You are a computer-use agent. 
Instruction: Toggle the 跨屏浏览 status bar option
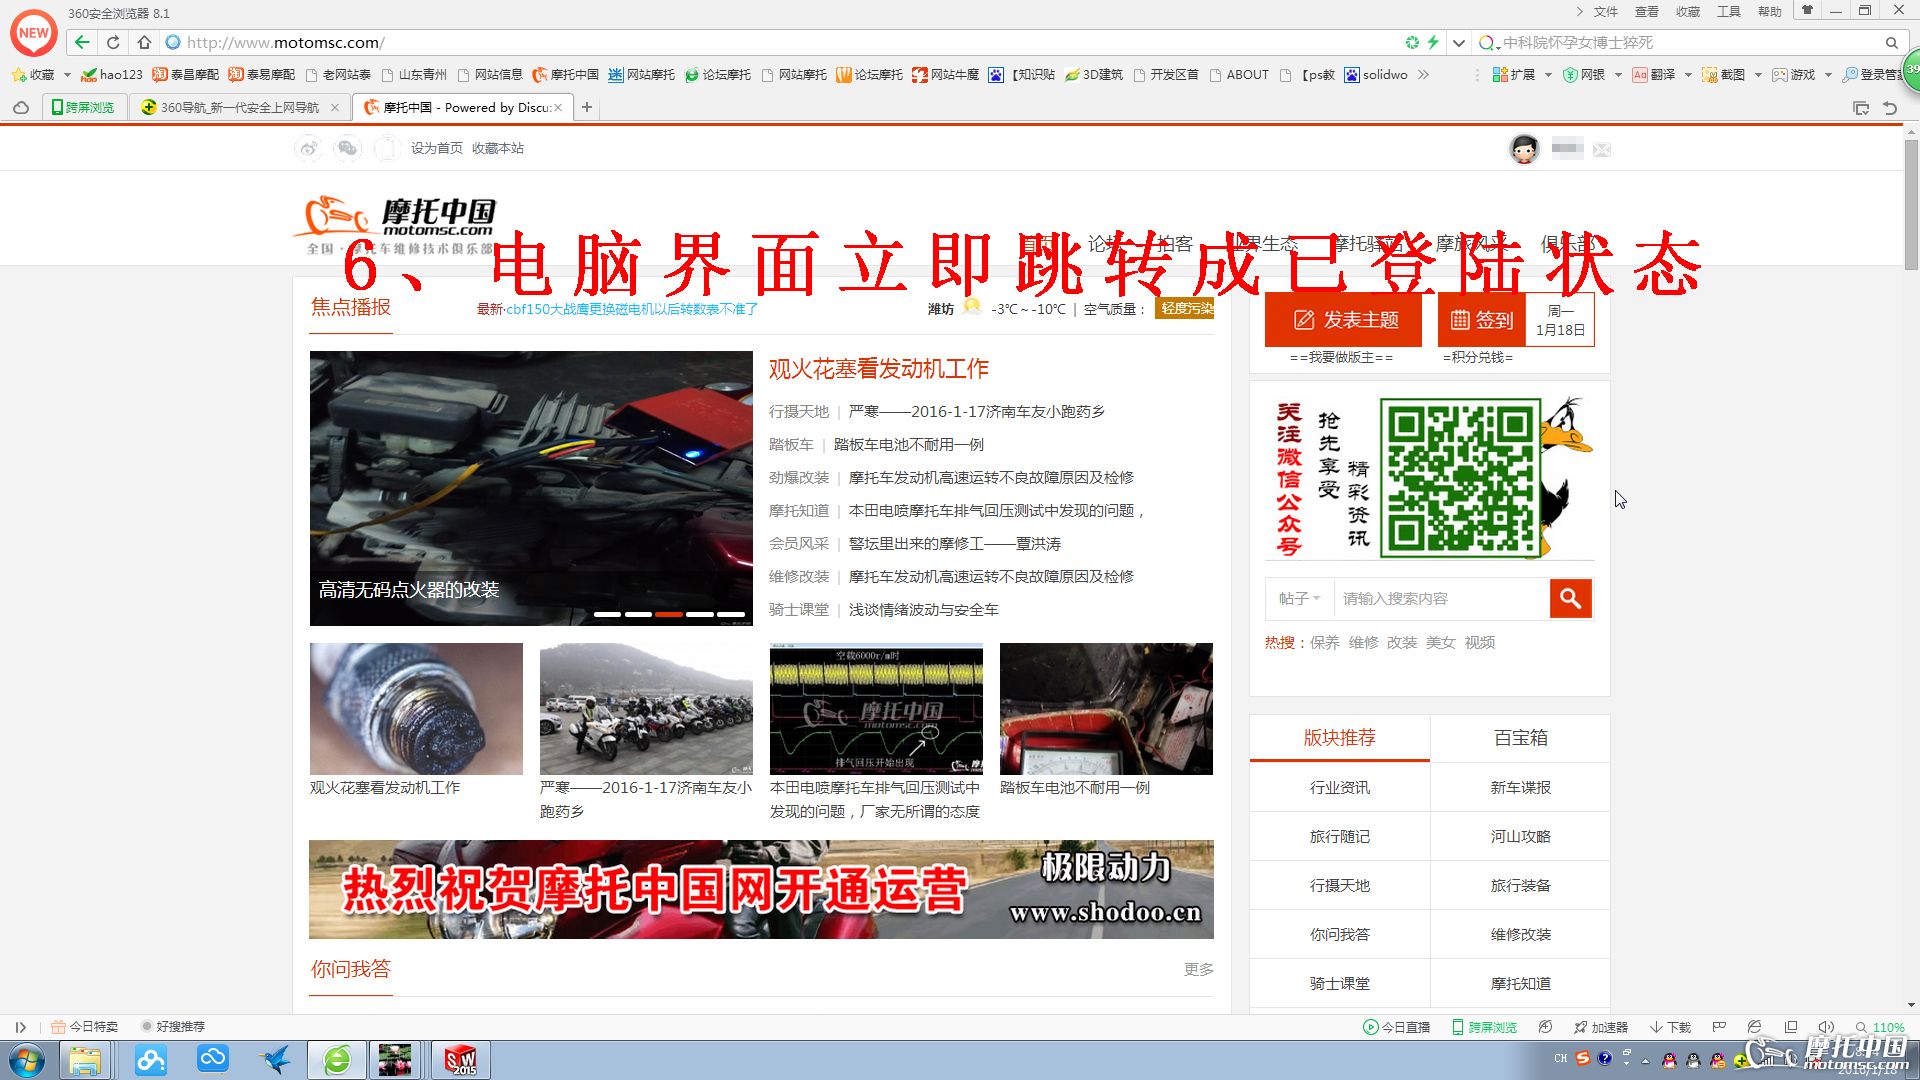click(1485, 1027)
